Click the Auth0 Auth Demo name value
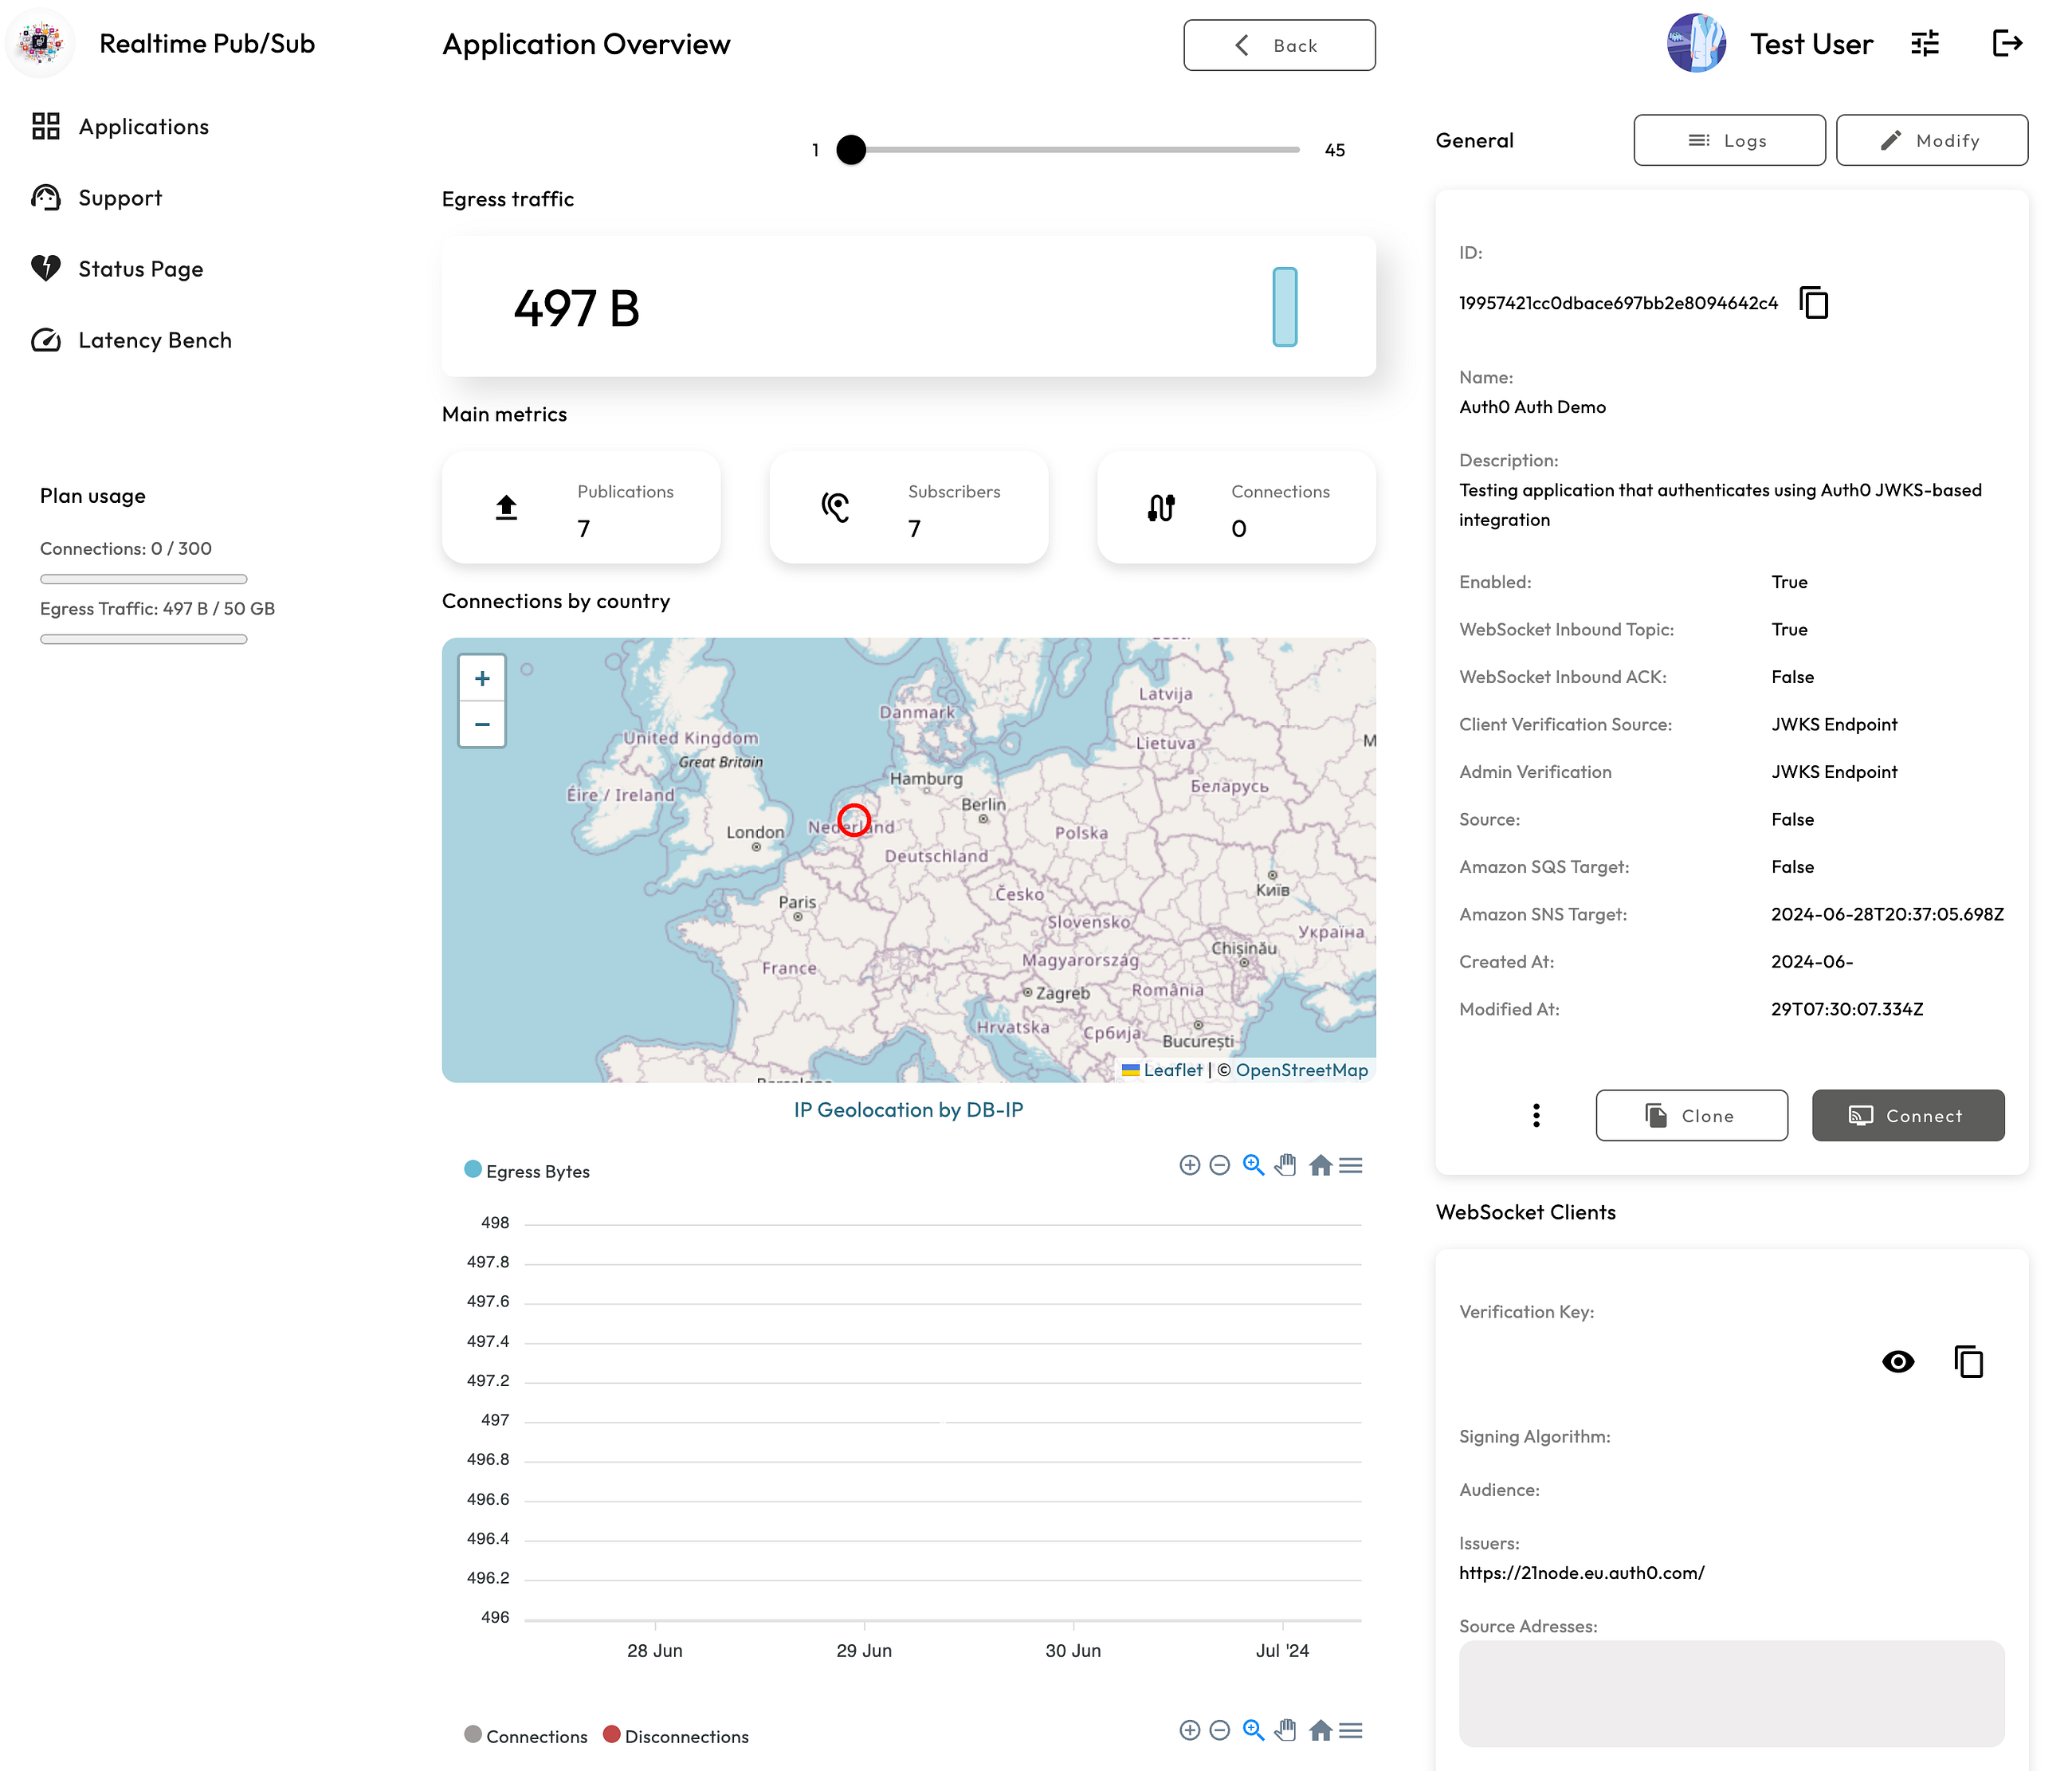 click(x=1532, y=407)
